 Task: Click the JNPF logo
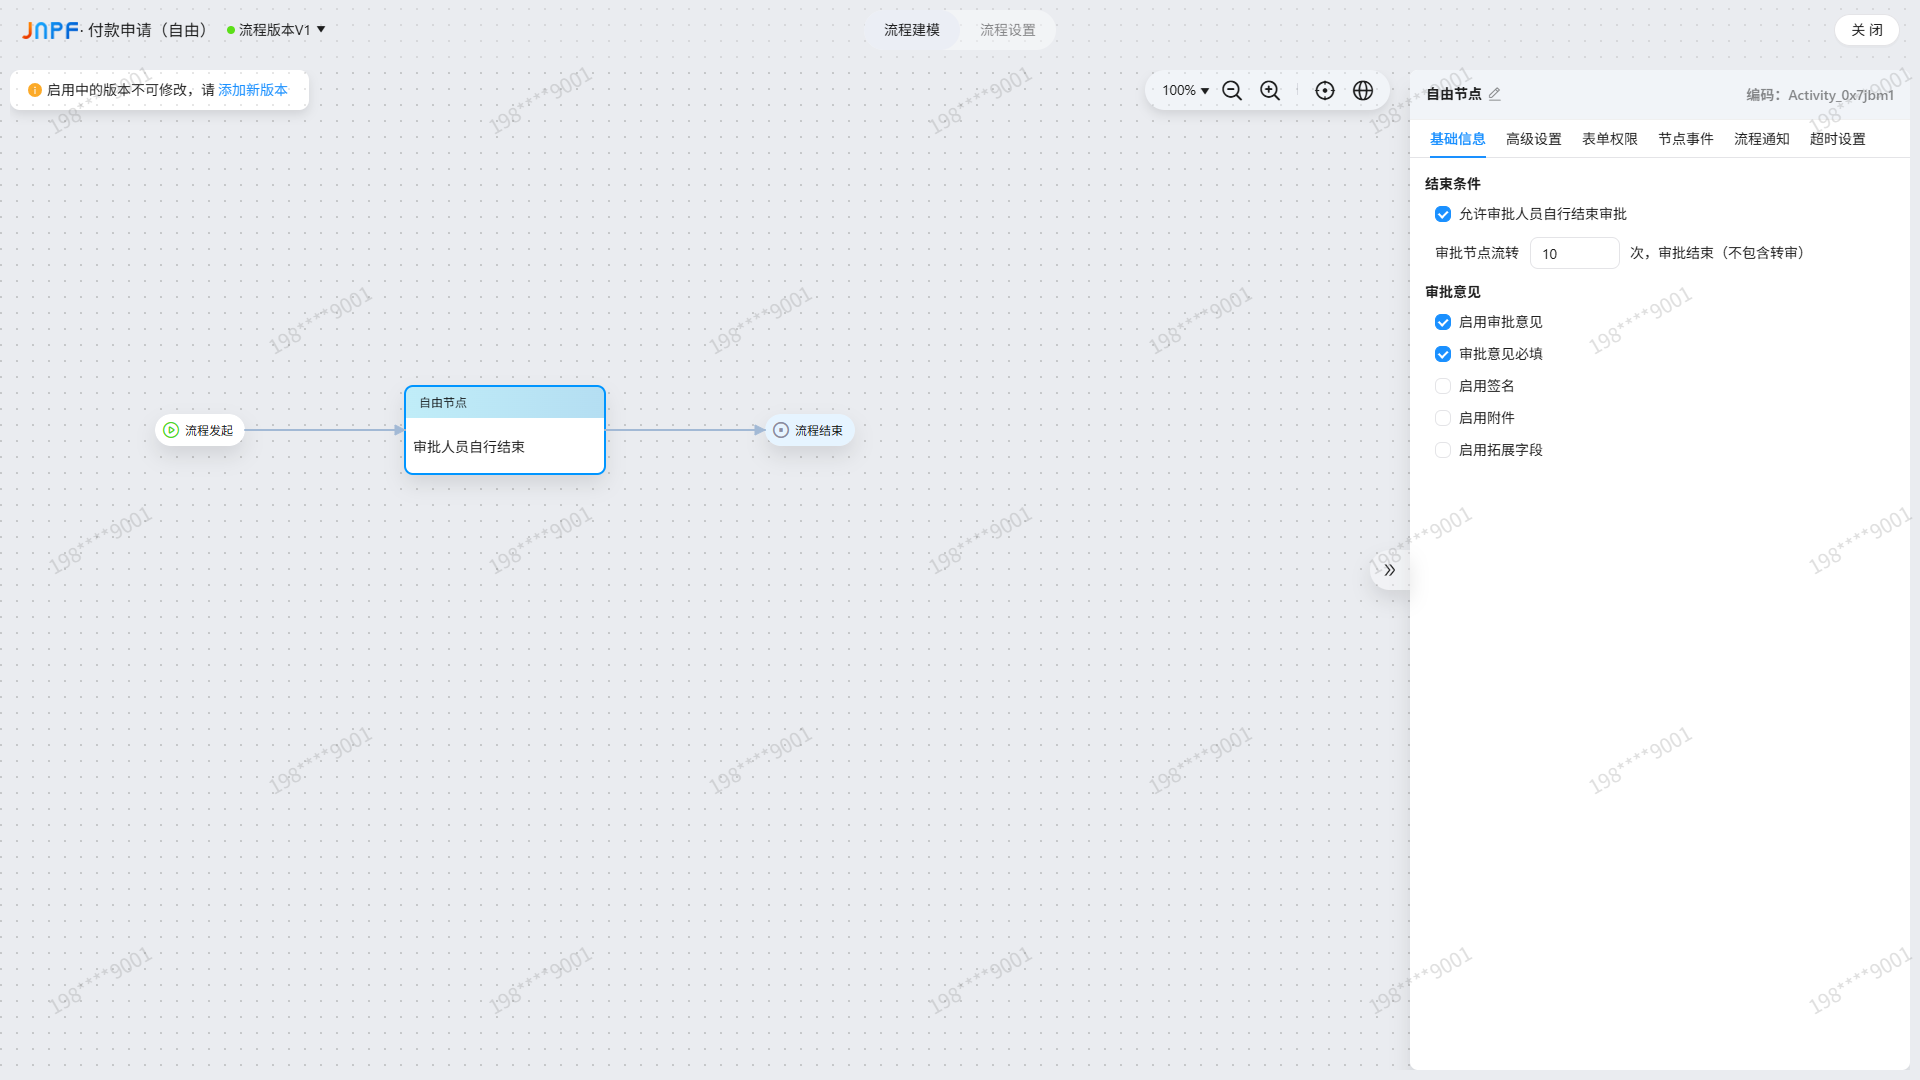[x=50, y=30]
